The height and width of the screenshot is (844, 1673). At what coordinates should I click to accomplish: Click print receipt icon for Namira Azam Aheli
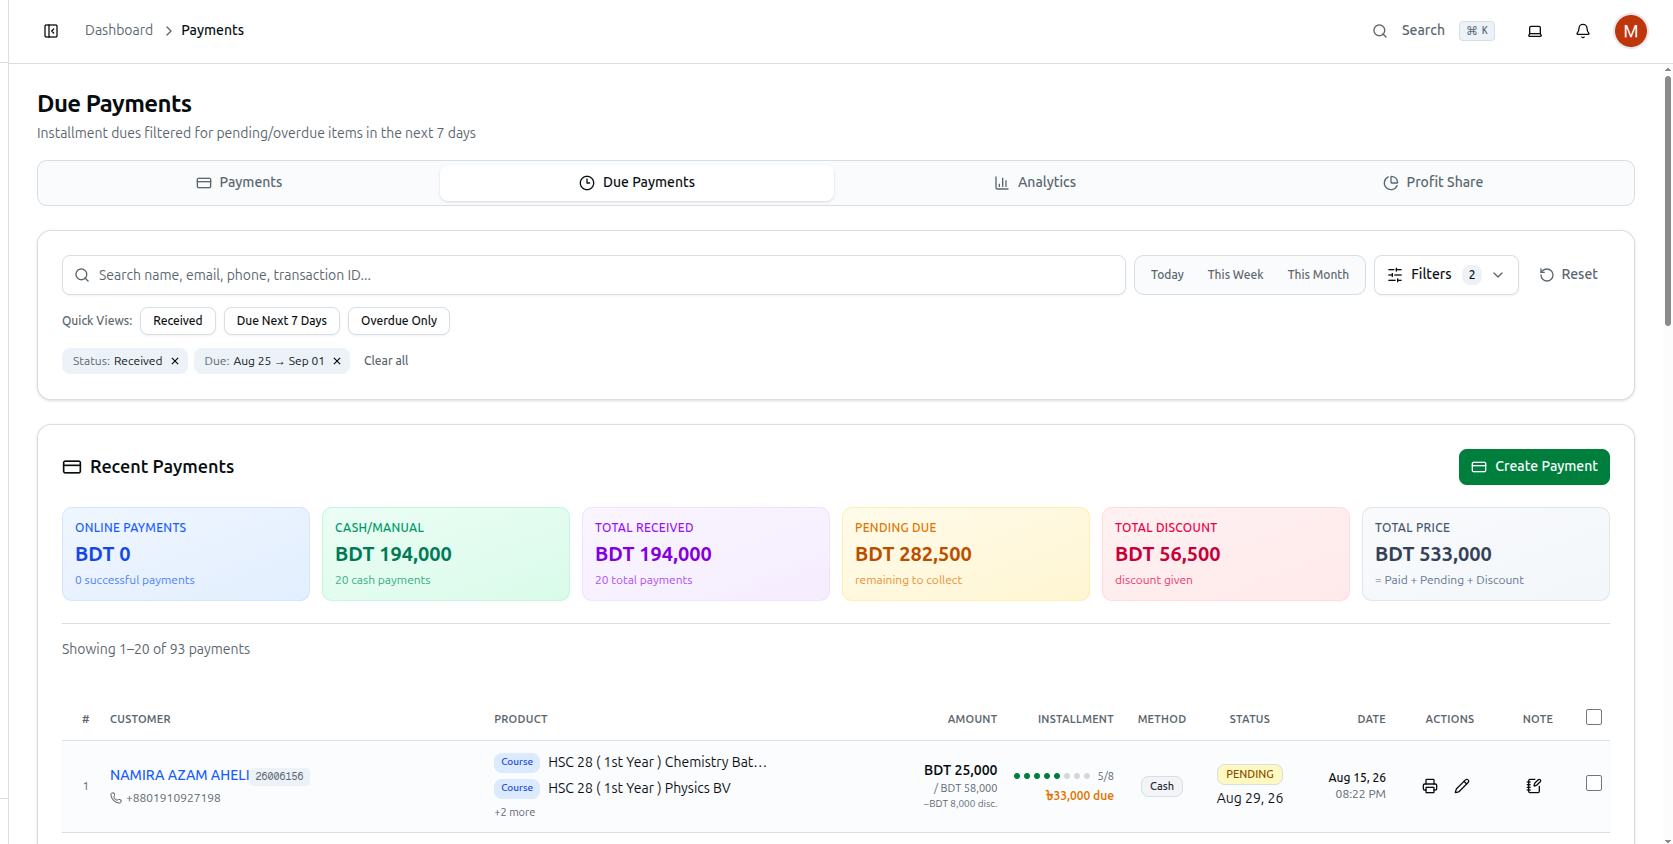1429,786
